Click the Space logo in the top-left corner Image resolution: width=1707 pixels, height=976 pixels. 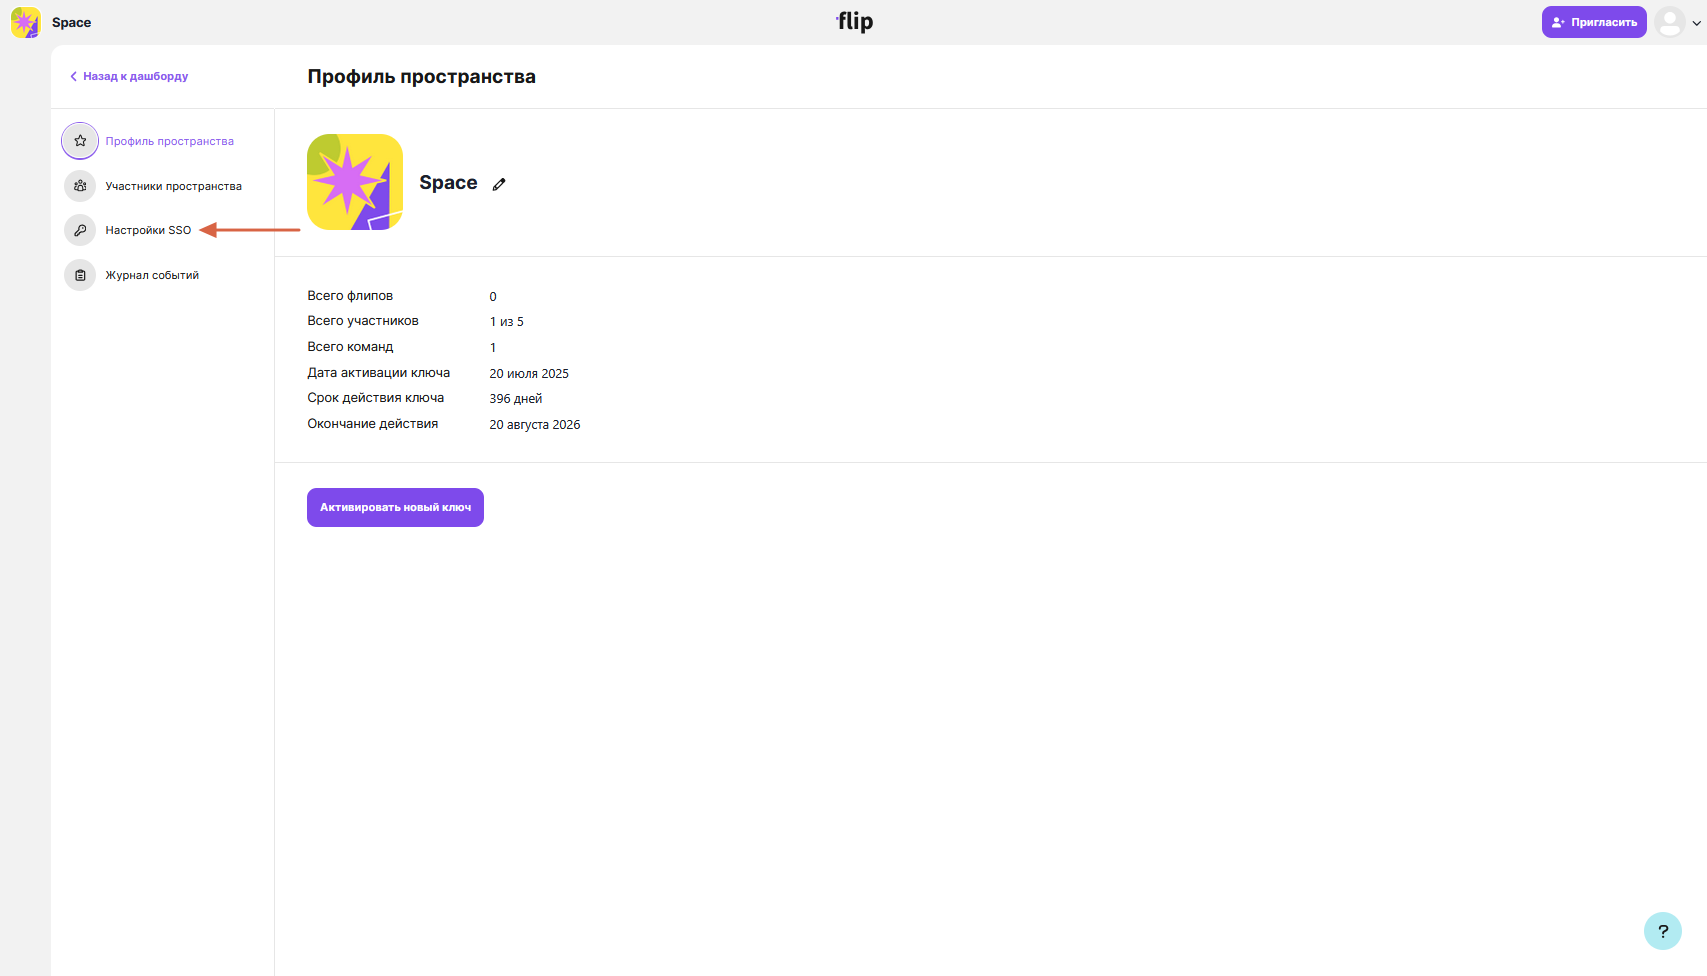click(x=25, y=22)
